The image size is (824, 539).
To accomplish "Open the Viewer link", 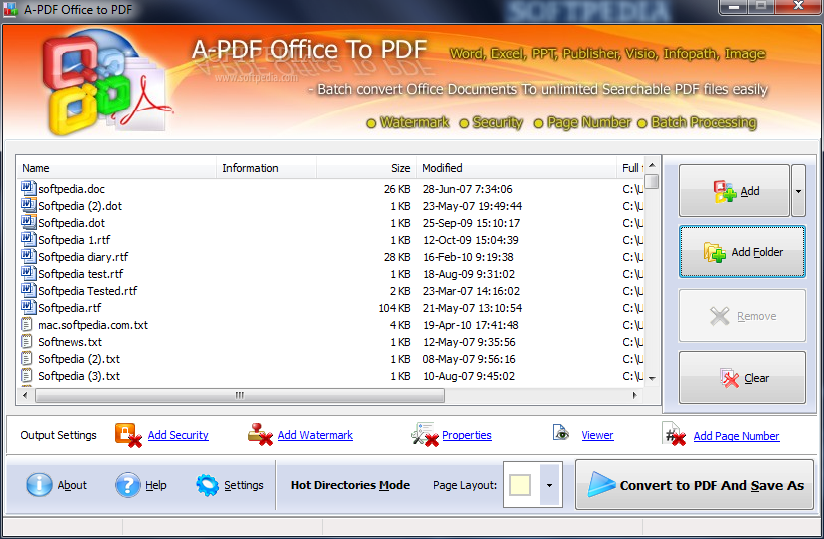I will tap(597, 435).
